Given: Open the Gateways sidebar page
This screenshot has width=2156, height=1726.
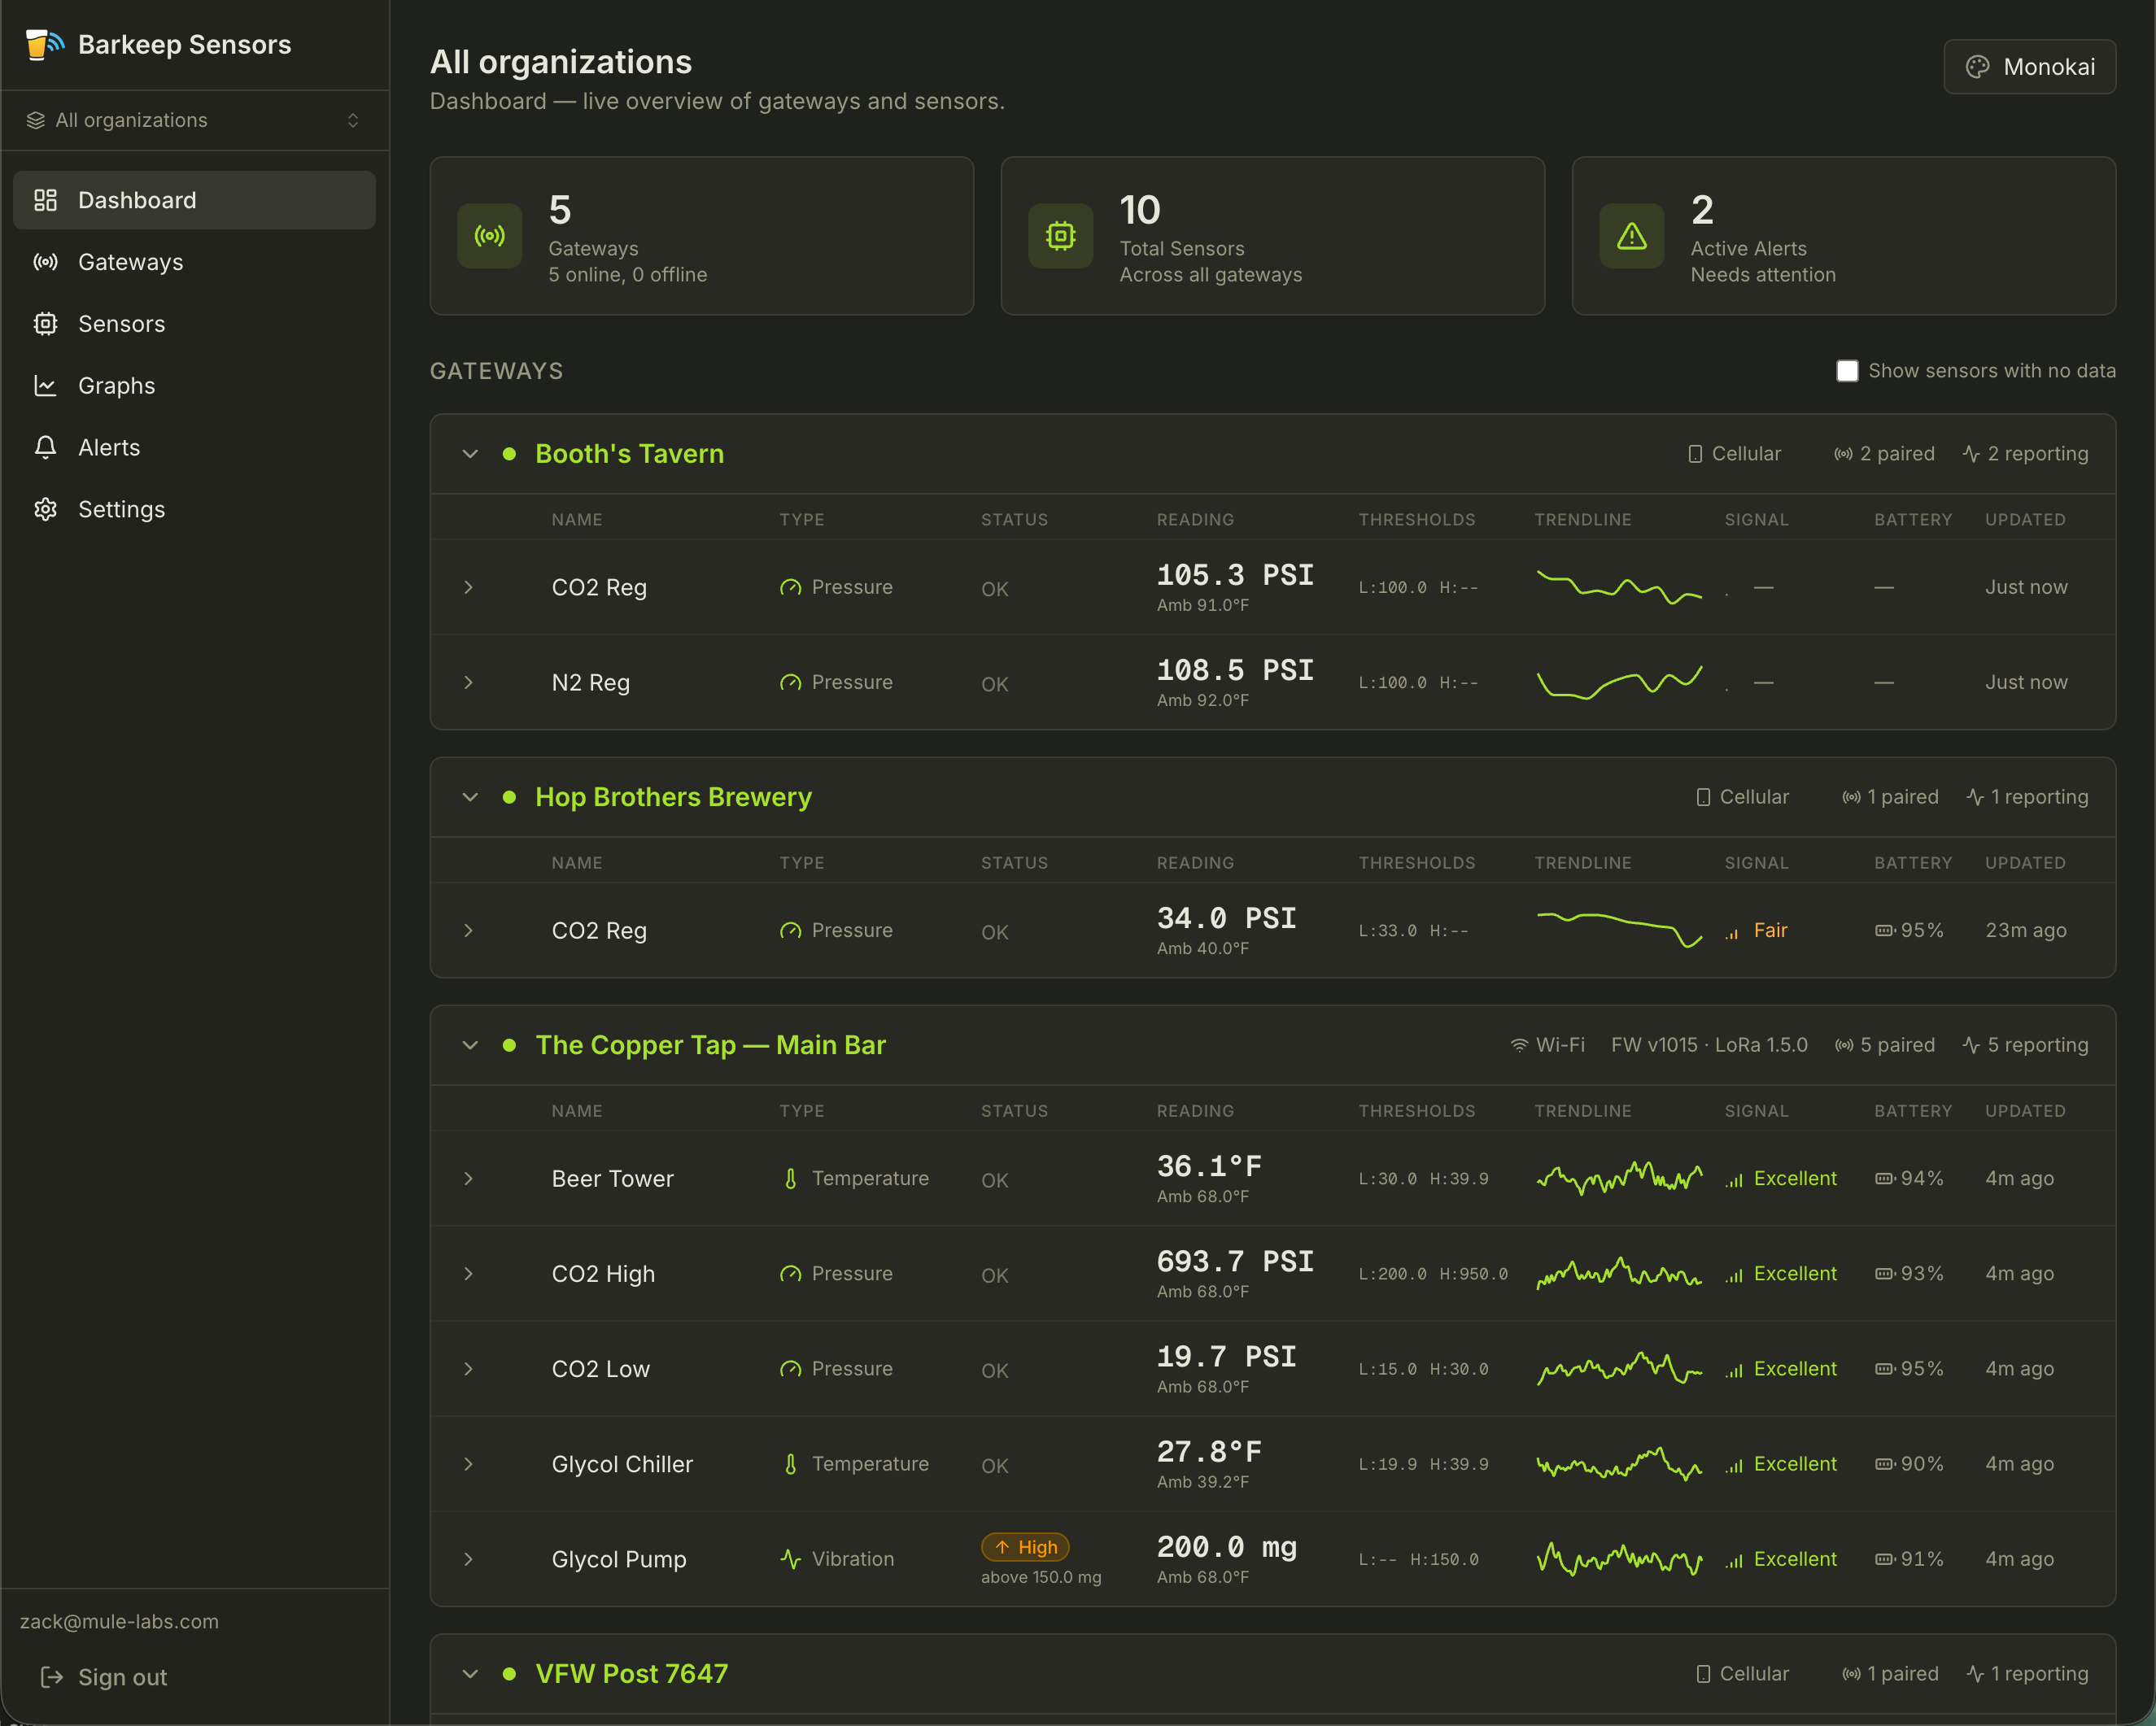Looking at the screenshot, I should click(194, 262).
